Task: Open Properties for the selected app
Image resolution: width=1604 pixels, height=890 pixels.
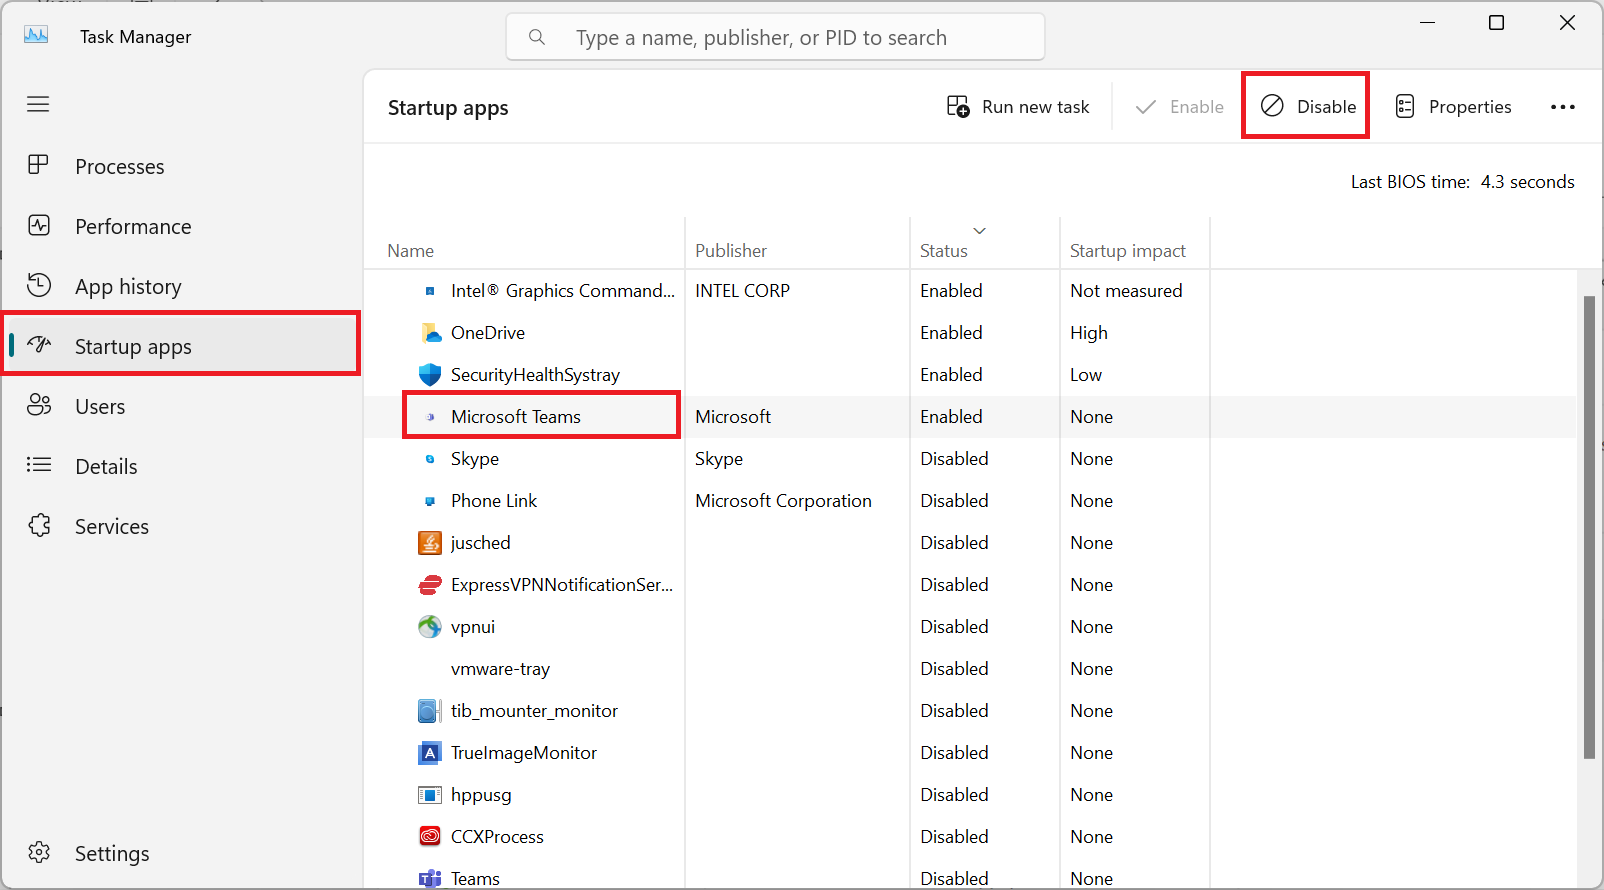Action: (1453, 107)
